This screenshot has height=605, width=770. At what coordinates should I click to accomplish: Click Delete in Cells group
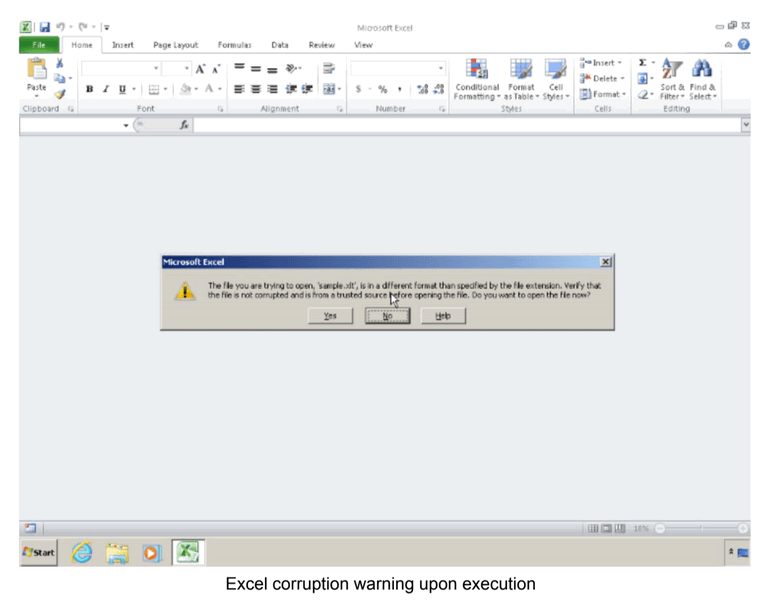pyautogui.click(x=602, y=79)
